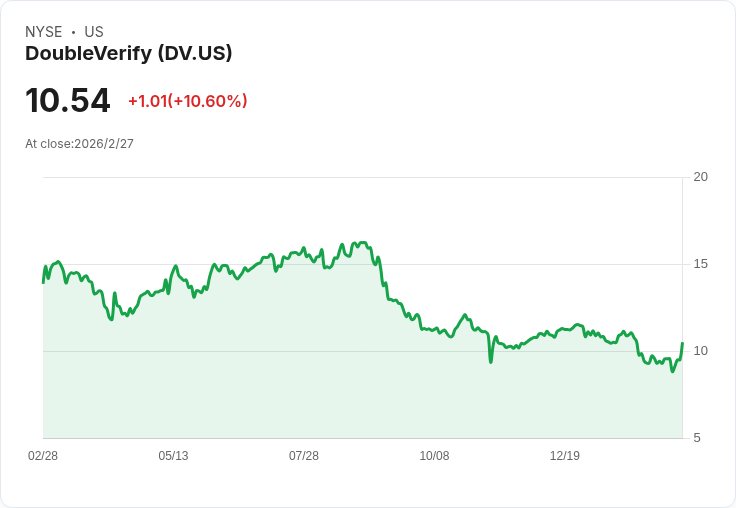Click the US market label
The width and height of the screenshot is (736, 508).
coord(94,32)
